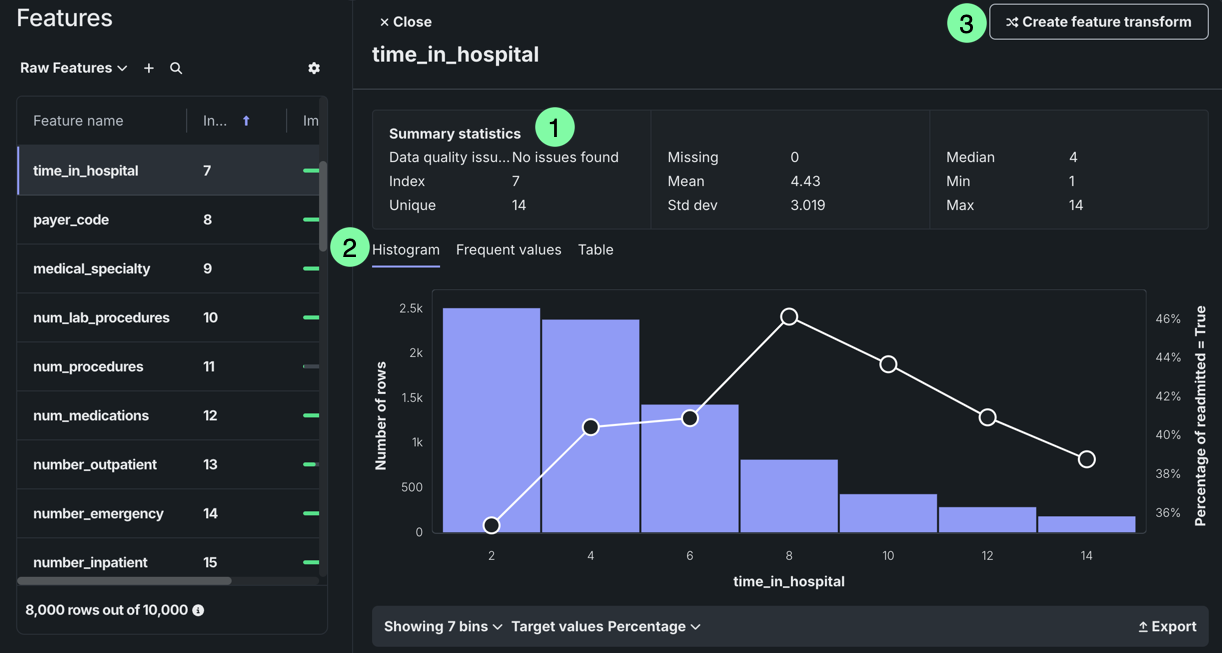Select the medical_specialty feature row
The height and width of the screenshot is (653, 1222).
point(91,269)
